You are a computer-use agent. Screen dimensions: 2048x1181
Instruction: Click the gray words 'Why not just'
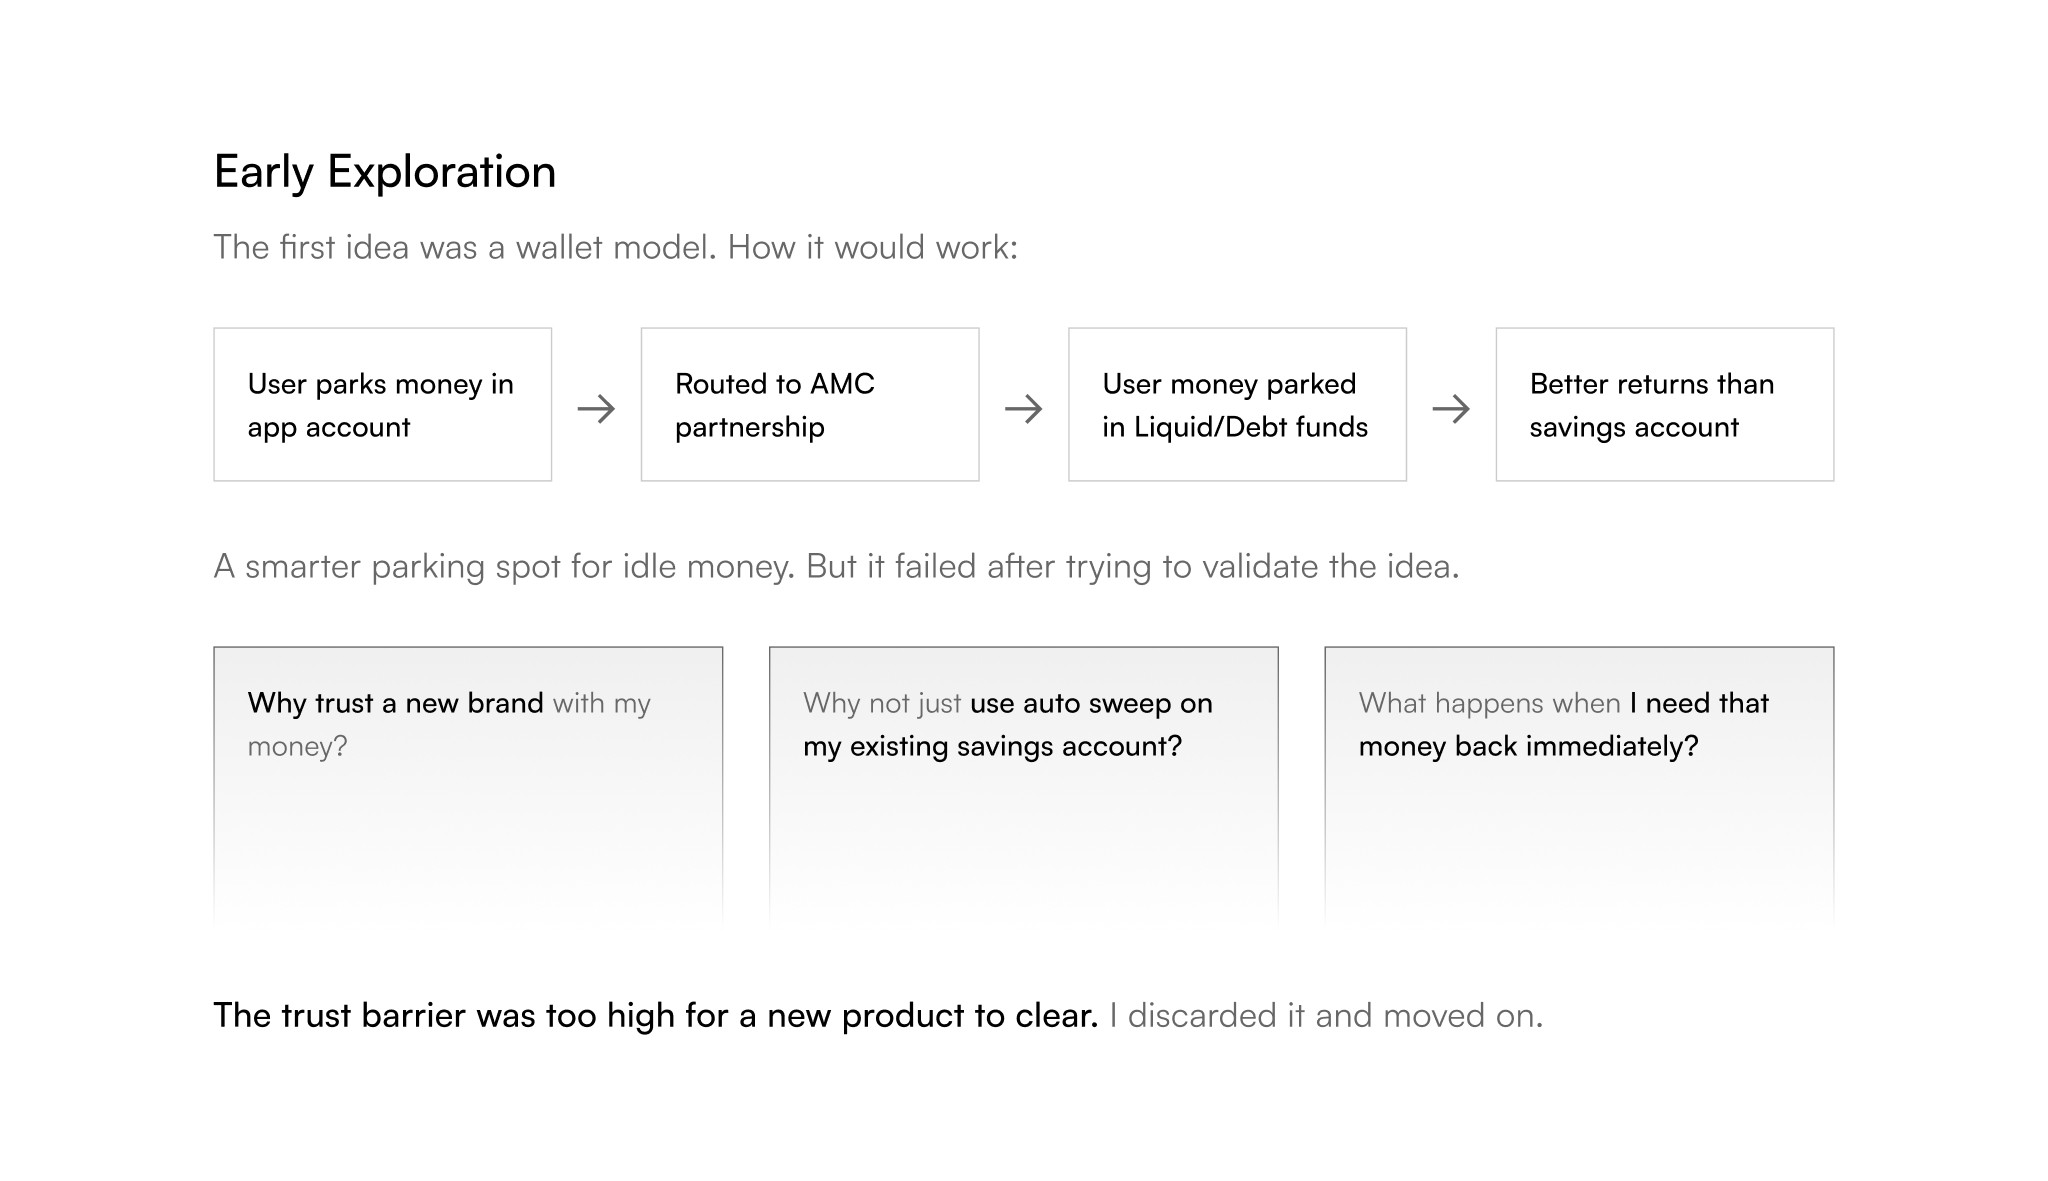[882, 703]
